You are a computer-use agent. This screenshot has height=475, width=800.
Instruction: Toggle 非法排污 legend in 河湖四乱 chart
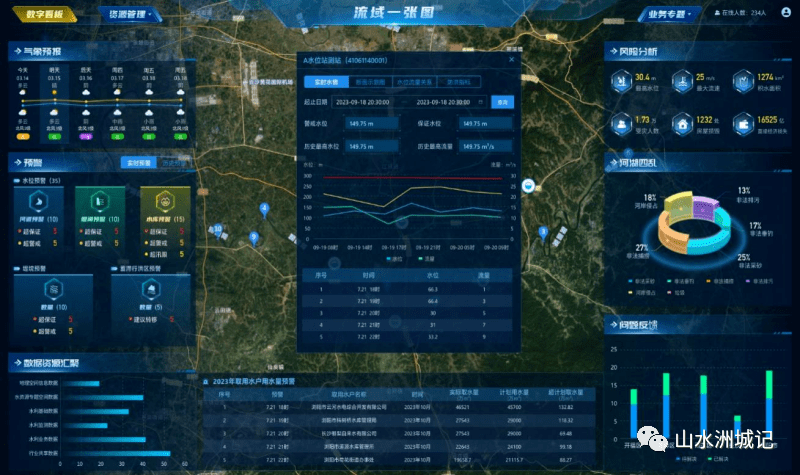coord(759,281)
